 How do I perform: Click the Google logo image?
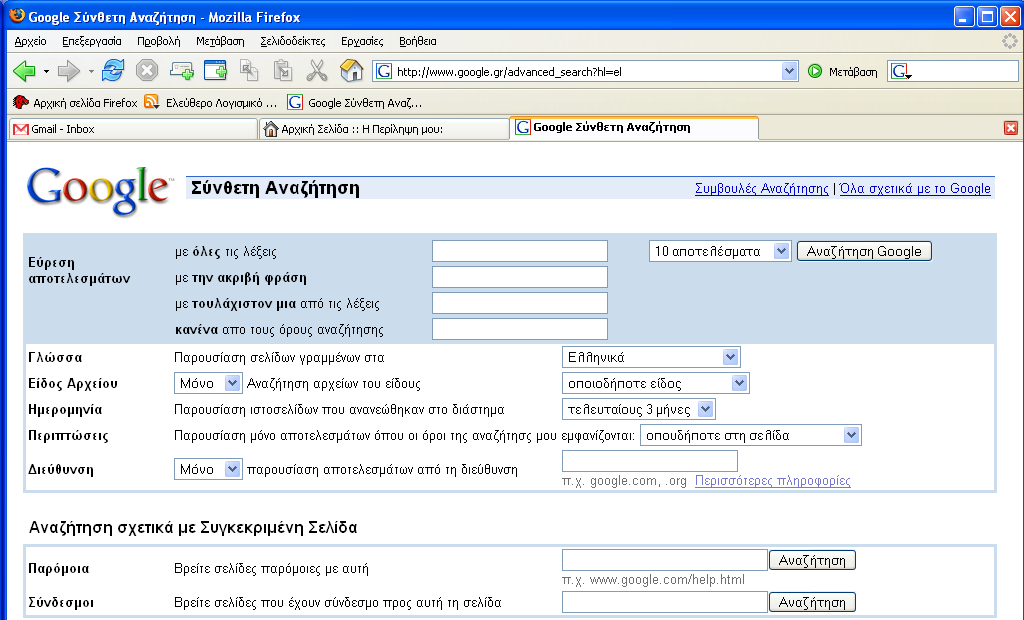(x=99, y=189)
